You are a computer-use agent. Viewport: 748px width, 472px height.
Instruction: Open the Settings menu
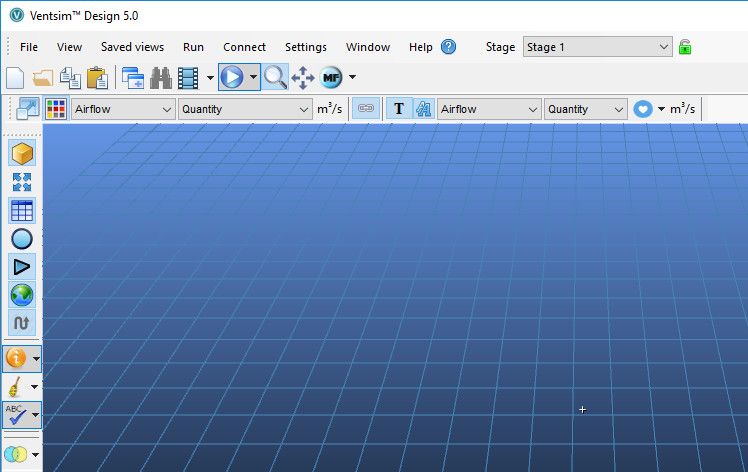[x=306, y=47]
